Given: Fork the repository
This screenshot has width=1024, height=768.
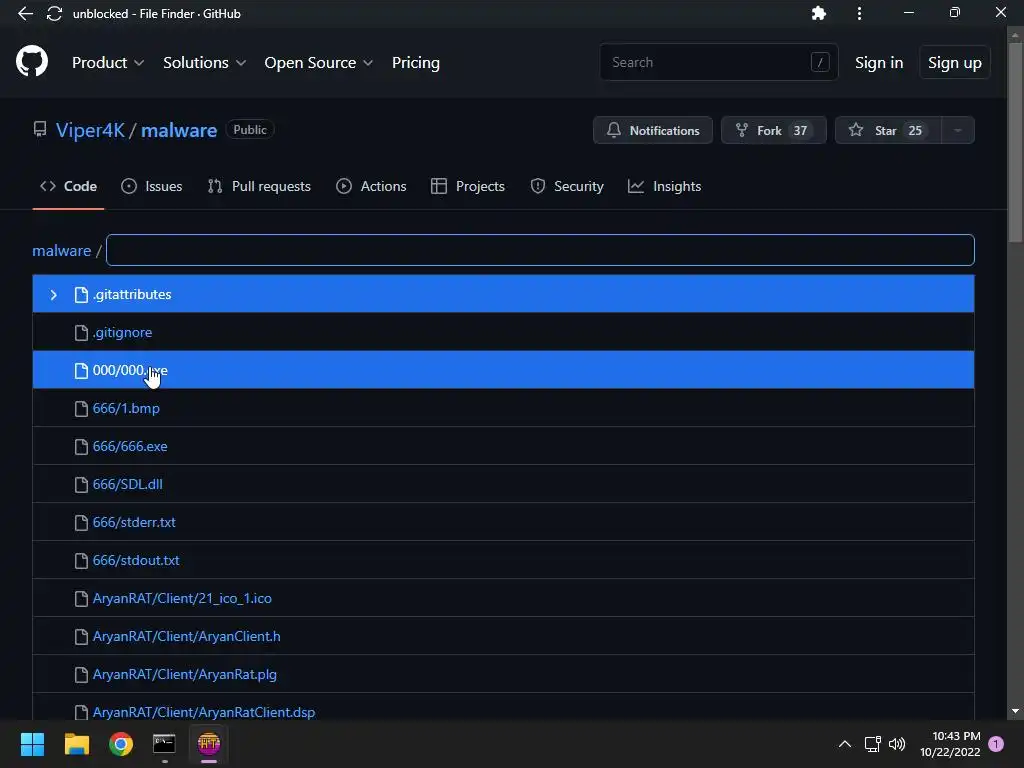Looking at the screenshot, I should pos(773,130).
